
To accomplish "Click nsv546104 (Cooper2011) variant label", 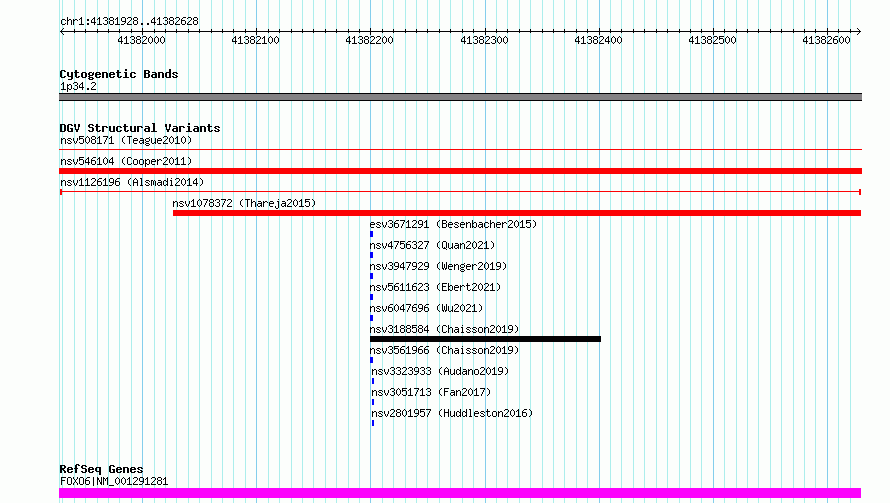I will click(126, 161).
